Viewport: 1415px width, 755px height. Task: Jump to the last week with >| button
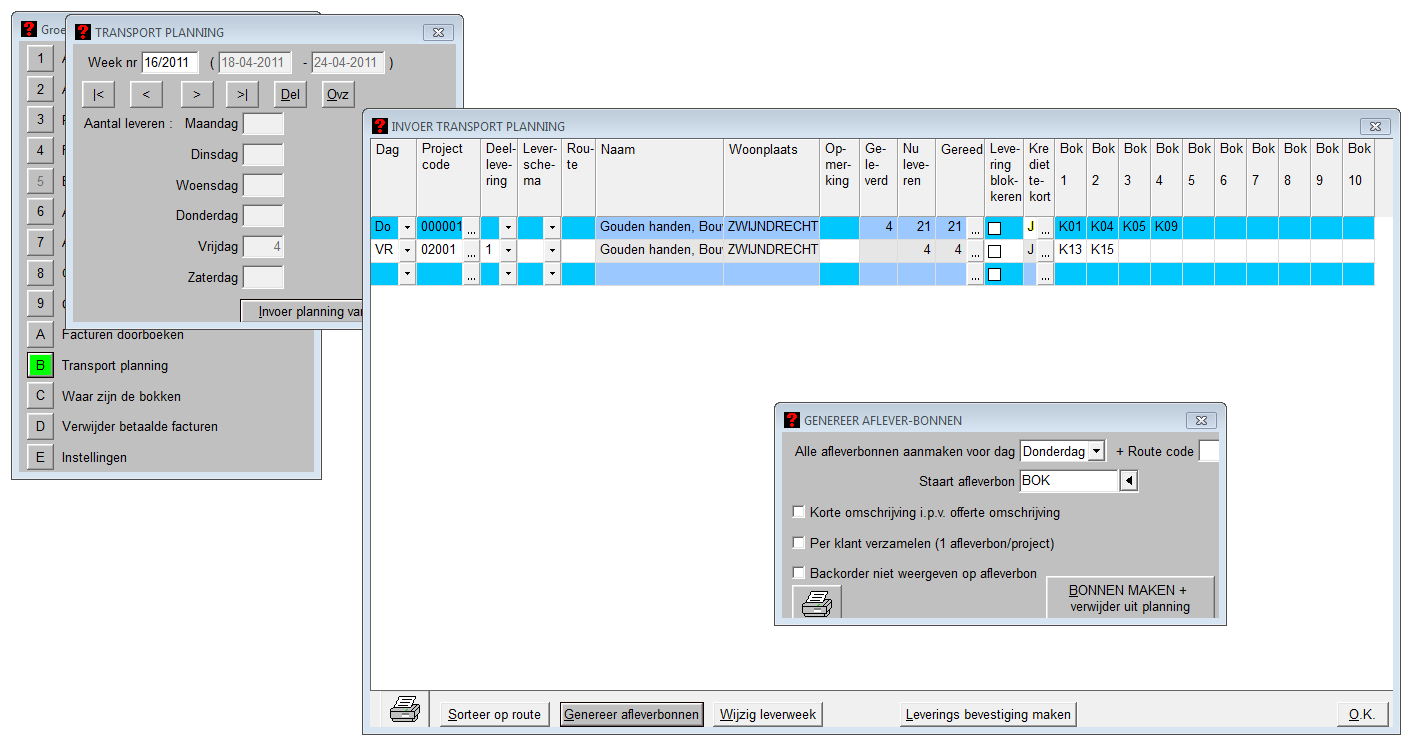coord(243,94)
